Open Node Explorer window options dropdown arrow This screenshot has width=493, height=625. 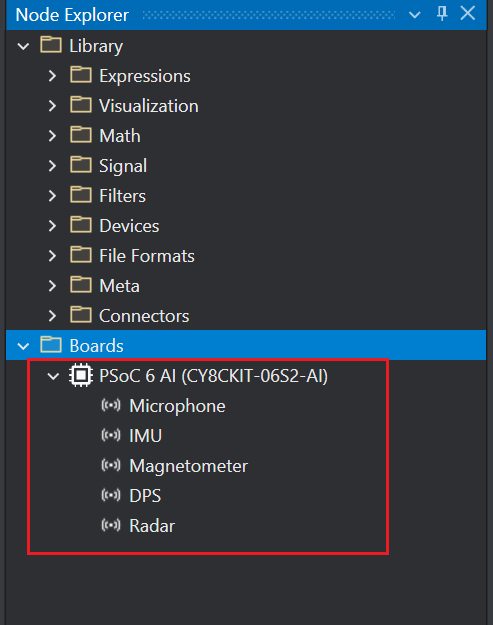[415, 15]
